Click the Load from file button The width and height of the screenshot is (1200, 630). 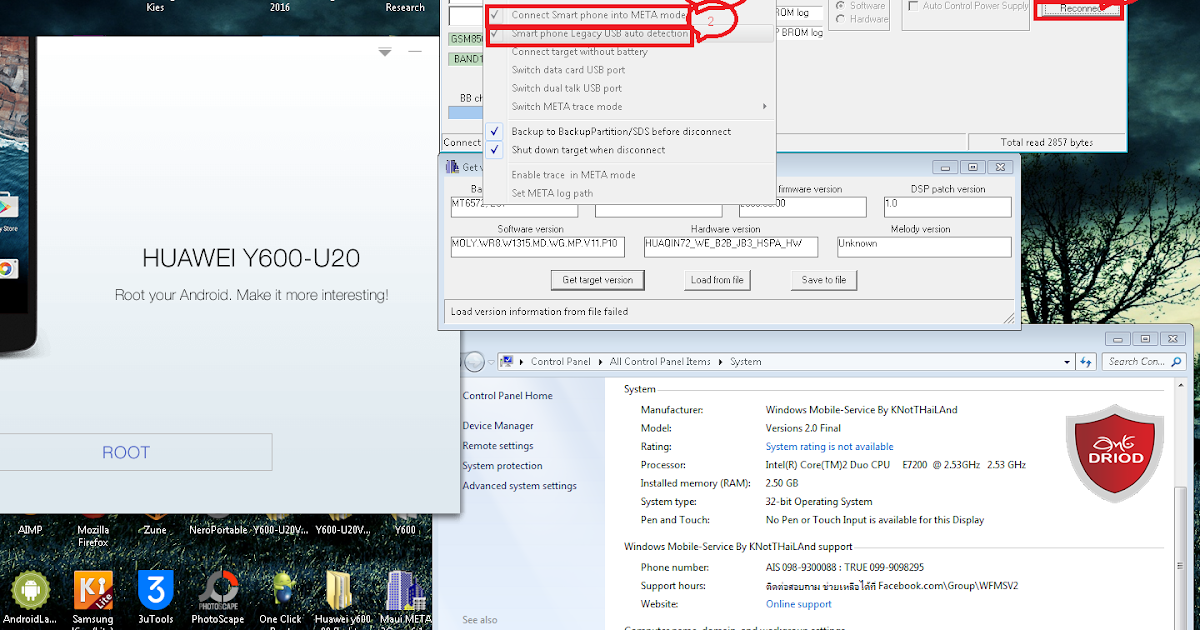pyautogui.click(x=717, y=280)
